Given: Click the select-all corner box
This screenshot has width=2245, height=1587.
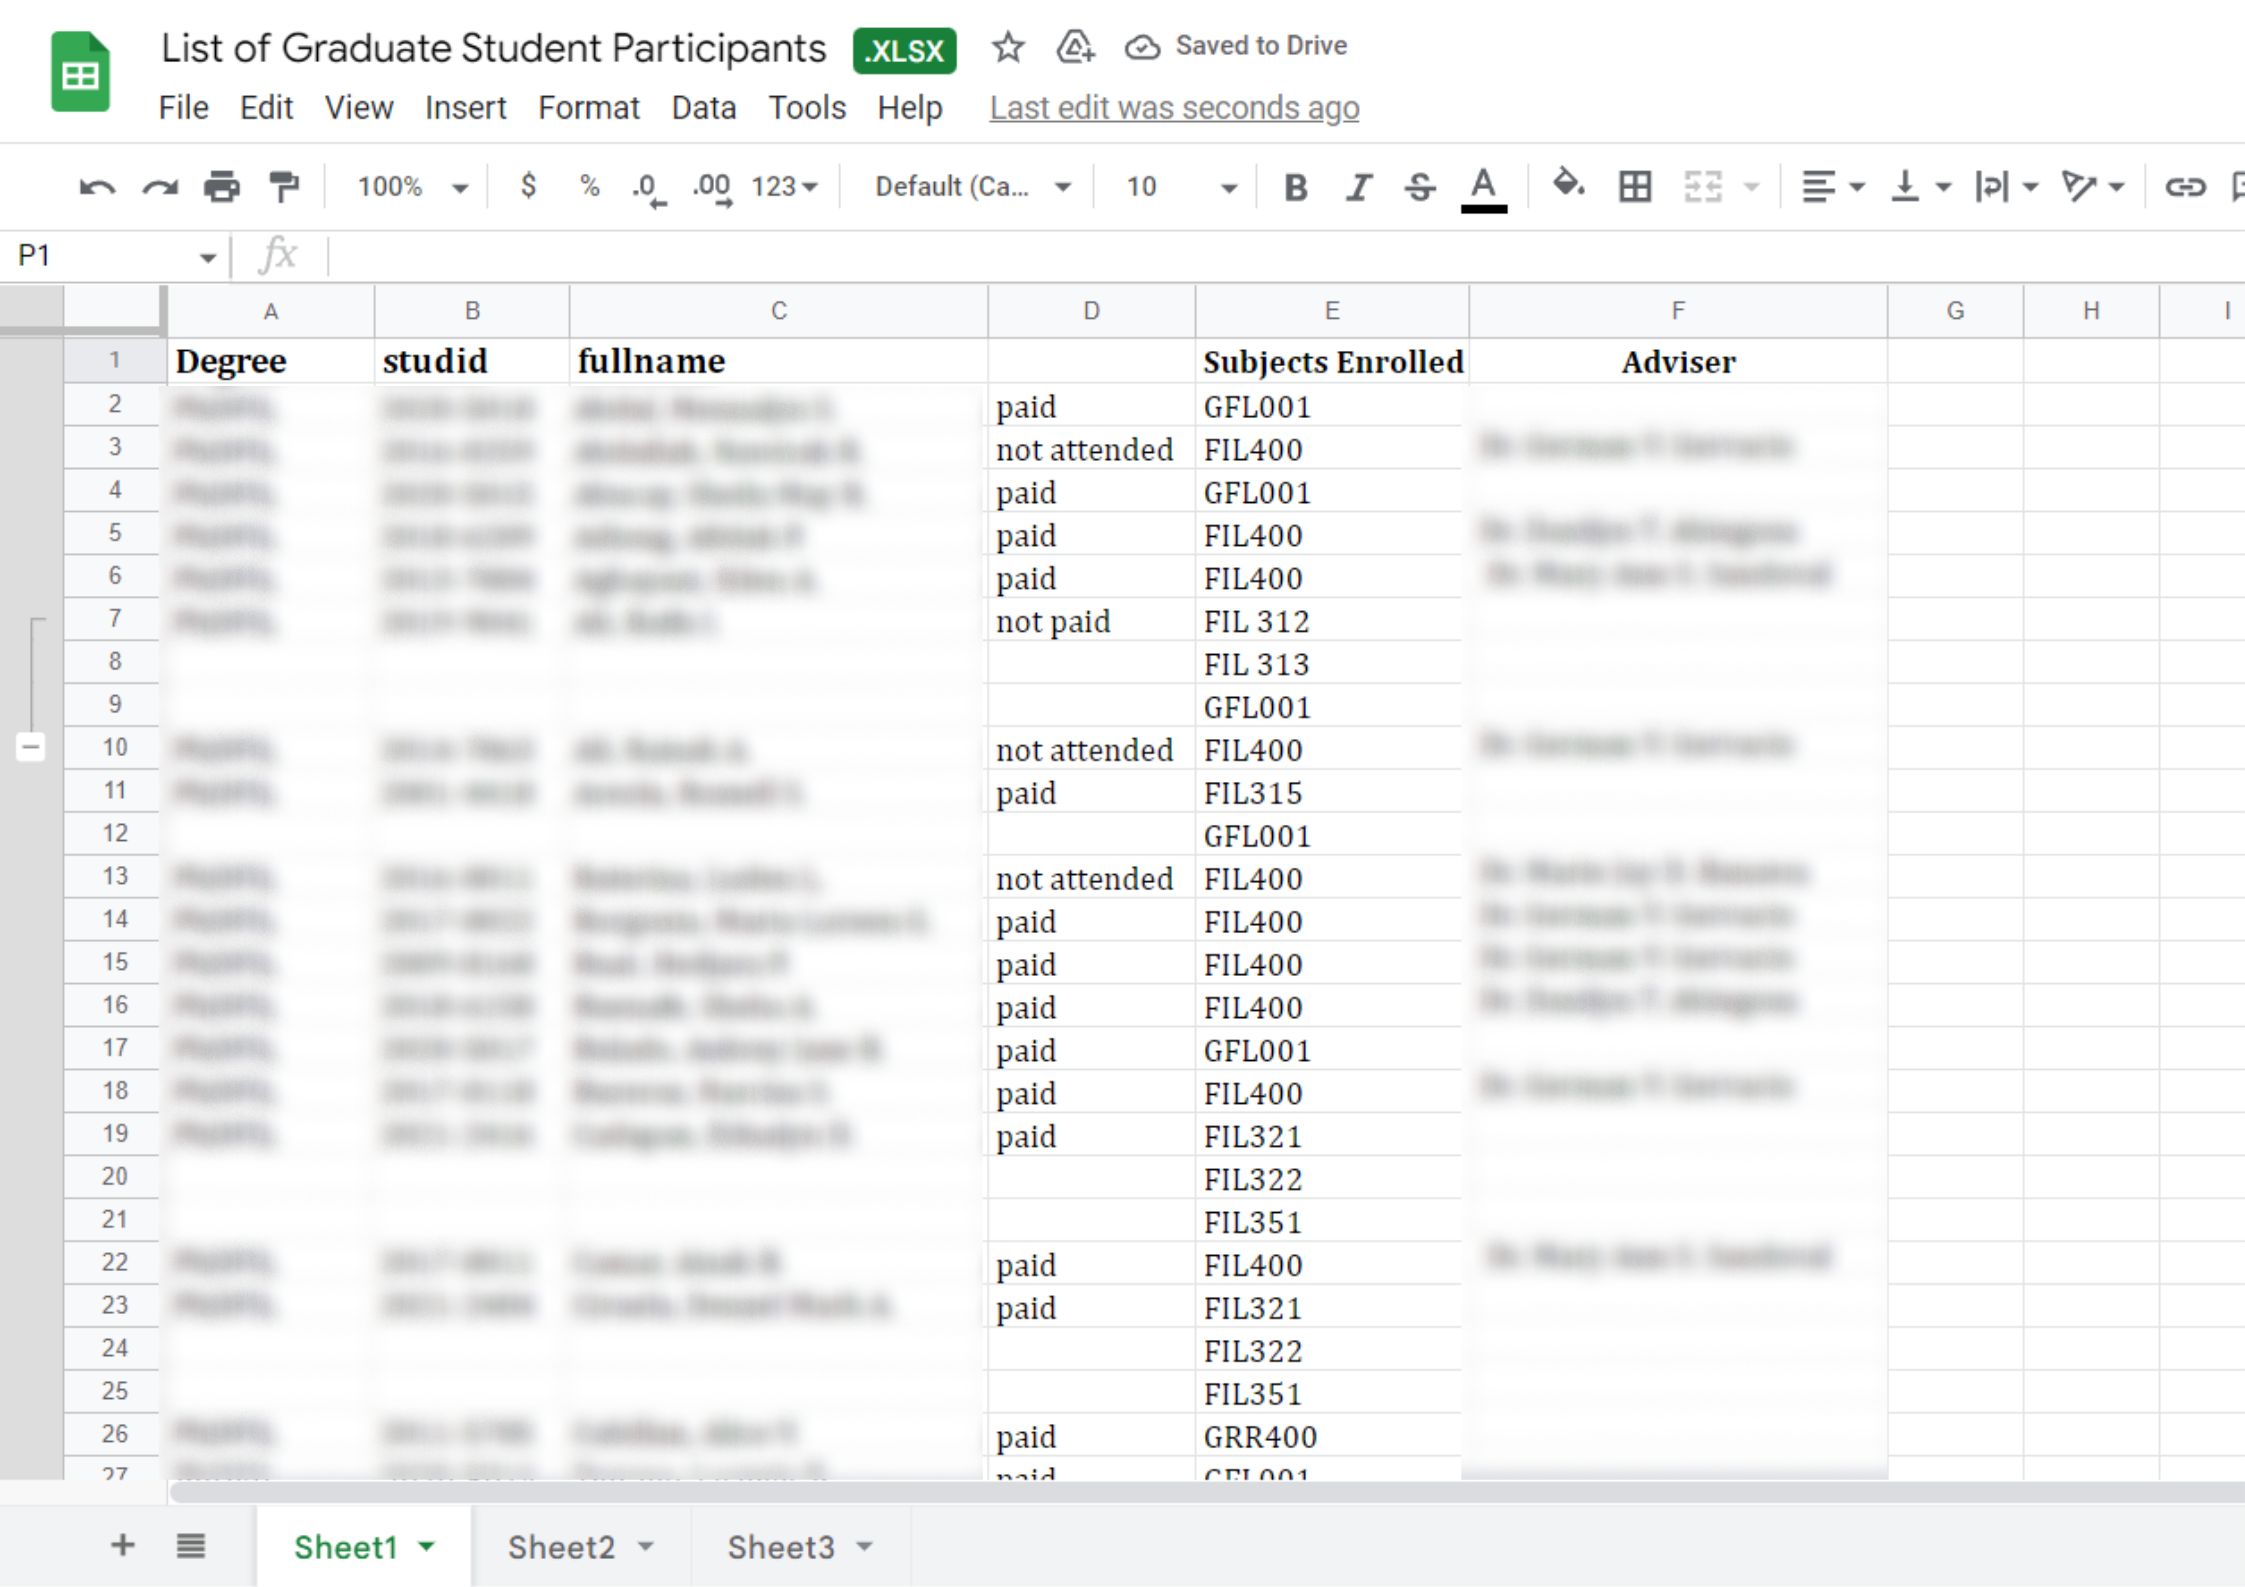Looking at the screenshot, I should (x=113, y=309).
